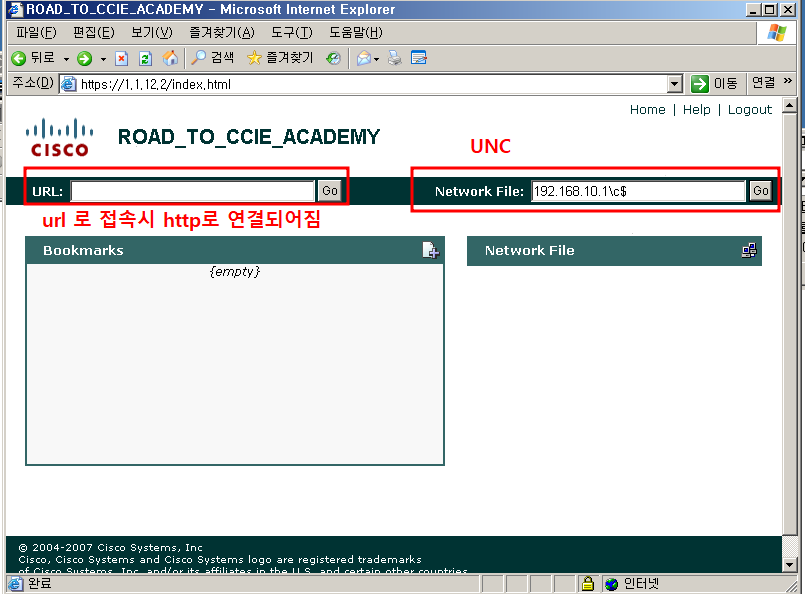Minimize the Internet Explorer window
Image resolution: width=805 pixels, height=594 pixels.
[x=753, y=9]
